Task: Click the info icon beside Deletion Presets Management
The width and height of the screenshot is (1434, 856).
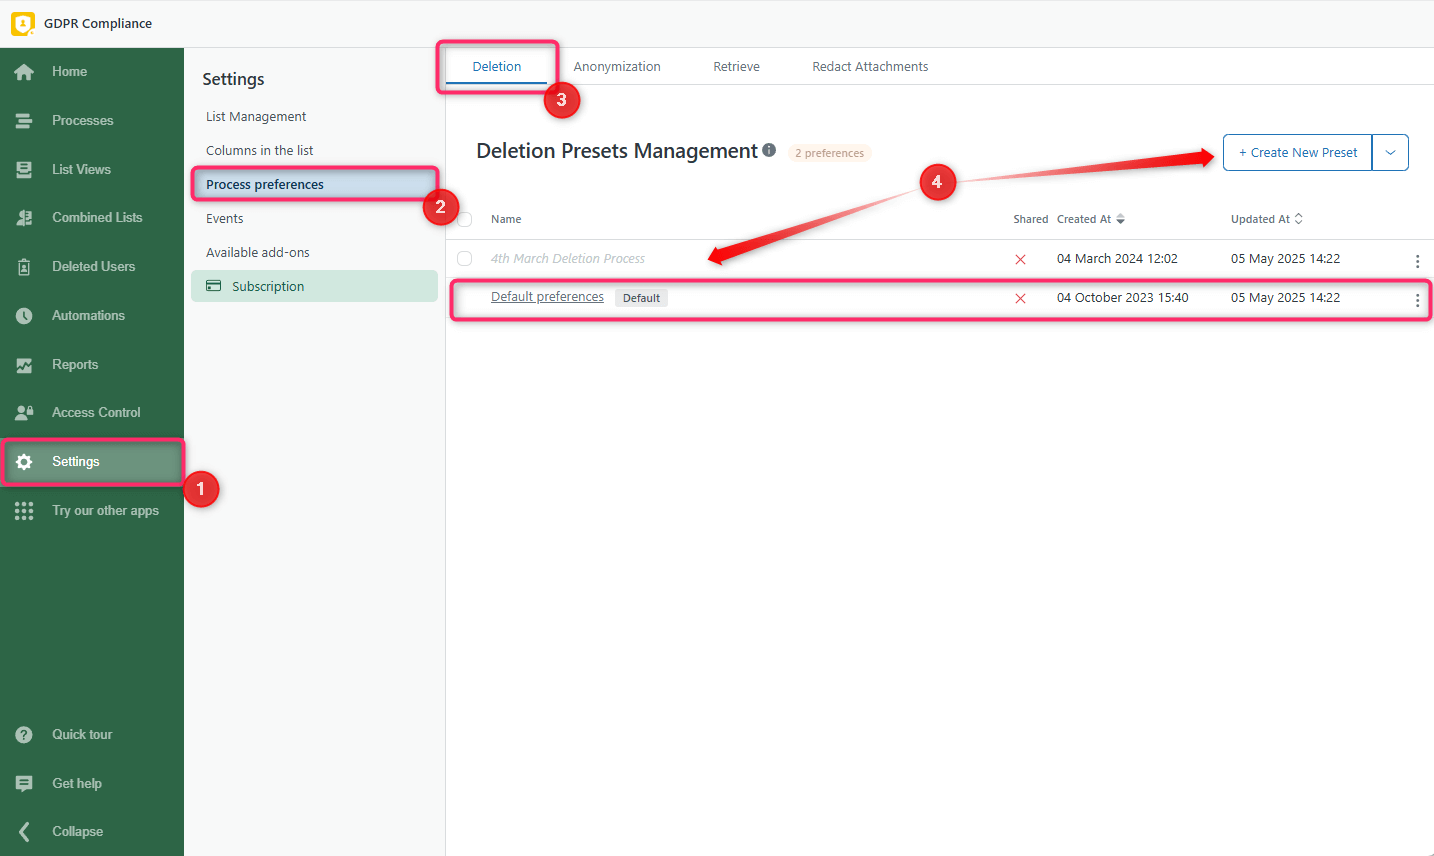Action: pyautogui.click(x=769, y=150)
